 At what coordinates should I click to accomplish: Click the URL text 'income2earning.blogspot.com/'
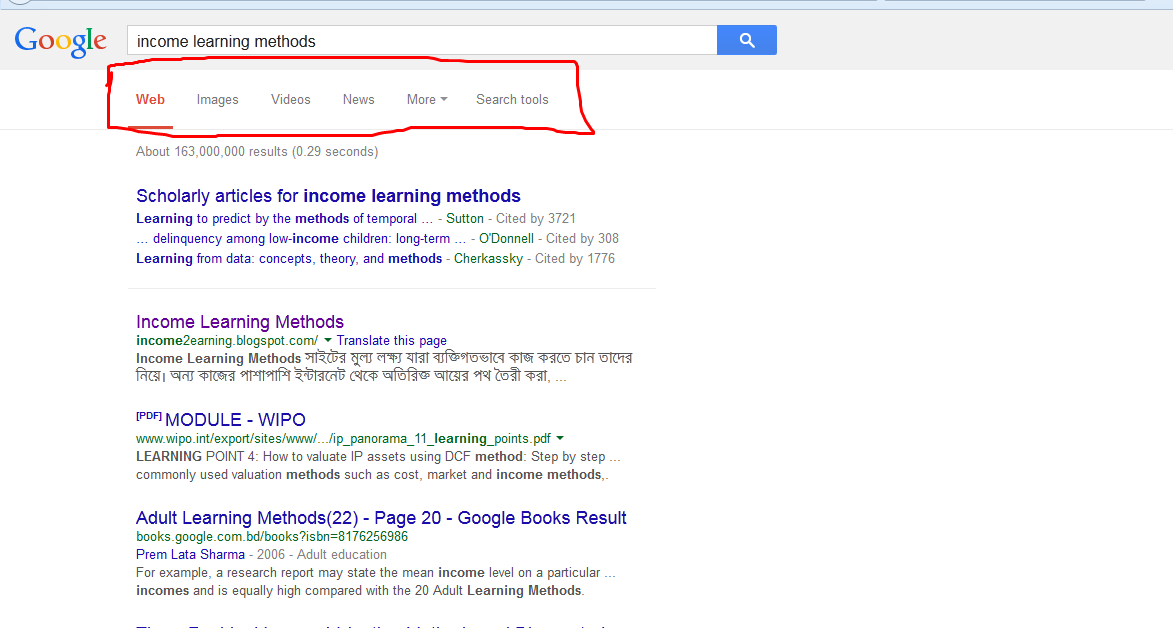pyautogui.click(x=227, y=341)
